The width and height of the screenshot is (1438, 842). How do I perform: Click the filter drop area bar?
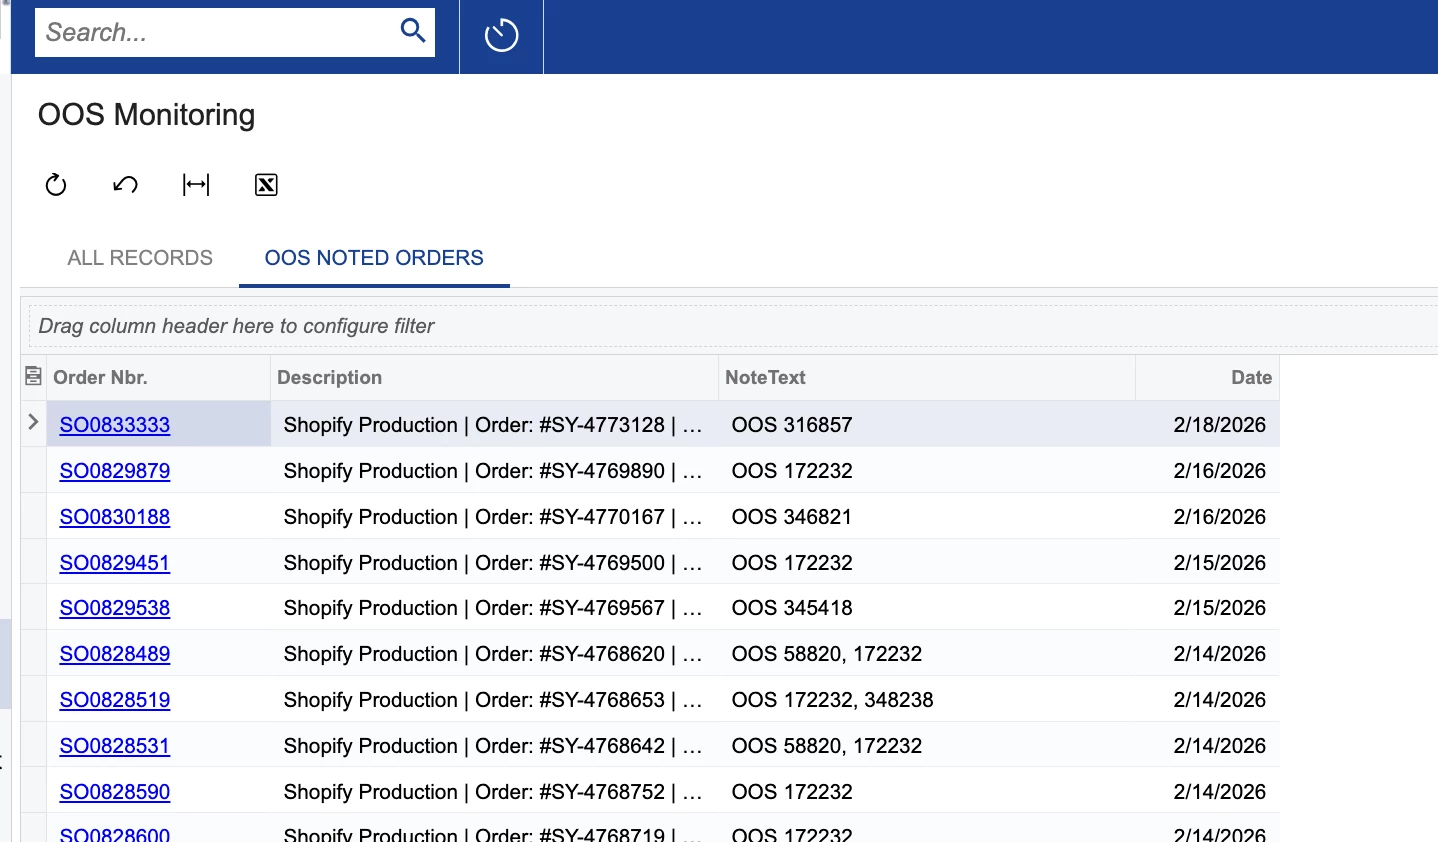coord(733,326)
